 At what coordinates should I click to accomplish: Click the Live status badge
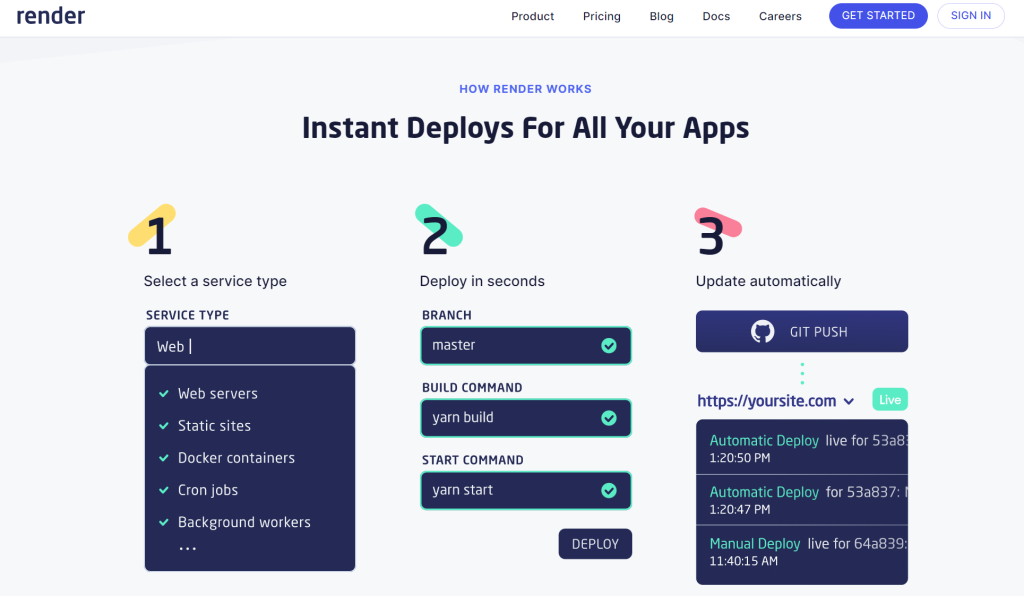point(889,400)
